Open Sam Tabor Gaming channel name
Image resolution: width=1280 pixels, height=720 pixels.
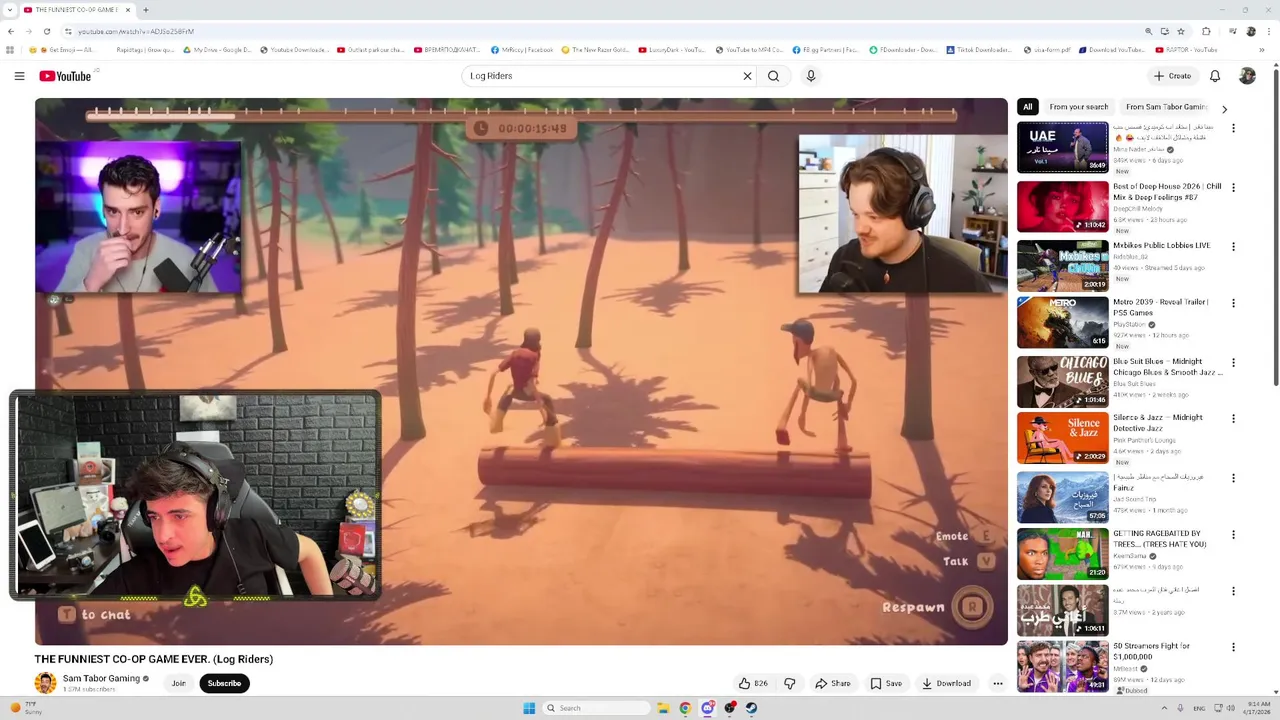coord(101,679)
